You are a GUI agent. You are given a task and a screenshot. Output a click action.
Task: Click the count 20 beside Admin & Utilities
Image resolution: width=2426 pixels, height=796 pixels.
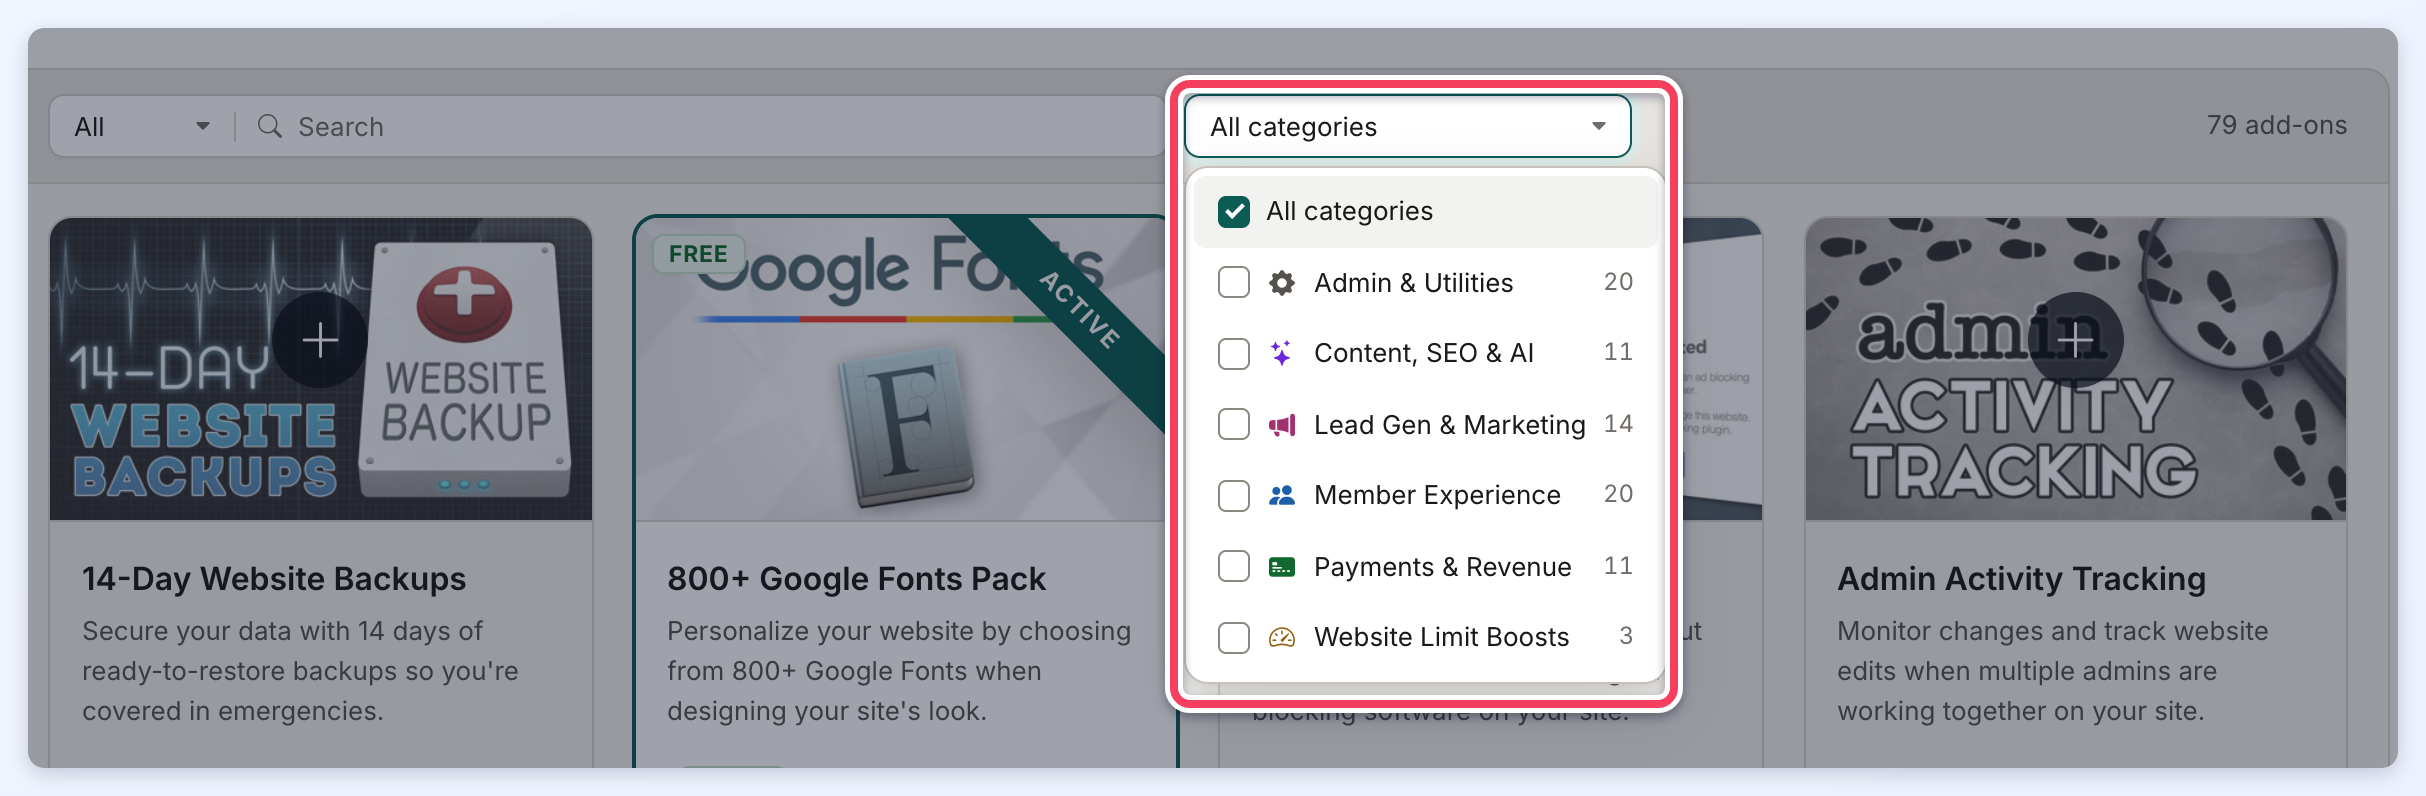point(1618,282)
